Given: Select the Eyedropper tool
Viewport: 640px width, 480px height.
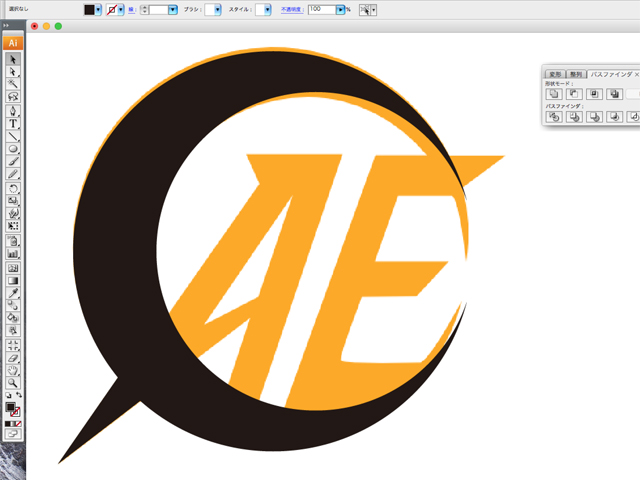Looking at the screenshot, I should click(x=13, y=293).
